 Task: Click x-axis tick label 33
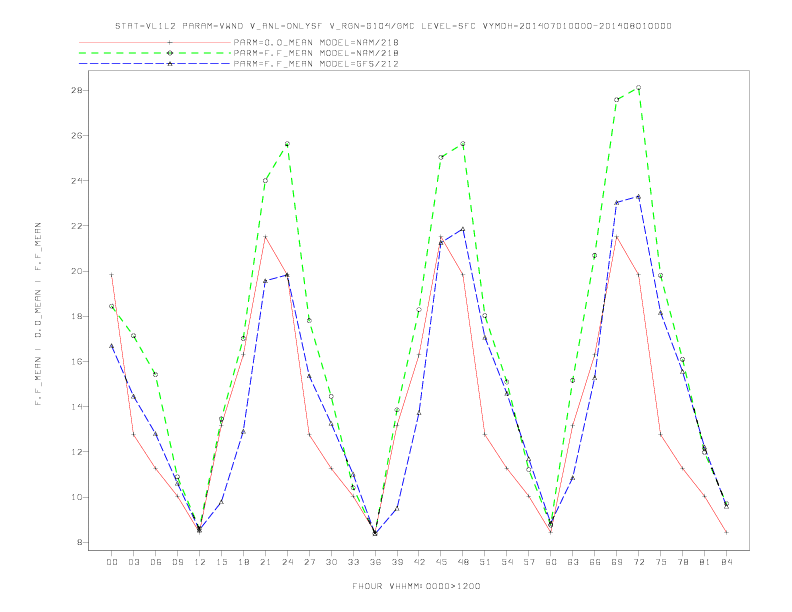(353, 562)
